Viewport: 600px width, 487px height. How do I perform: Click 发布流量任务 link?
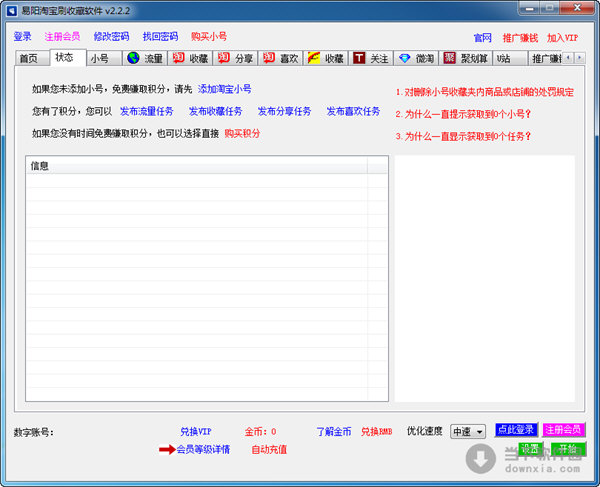point(147,111)
